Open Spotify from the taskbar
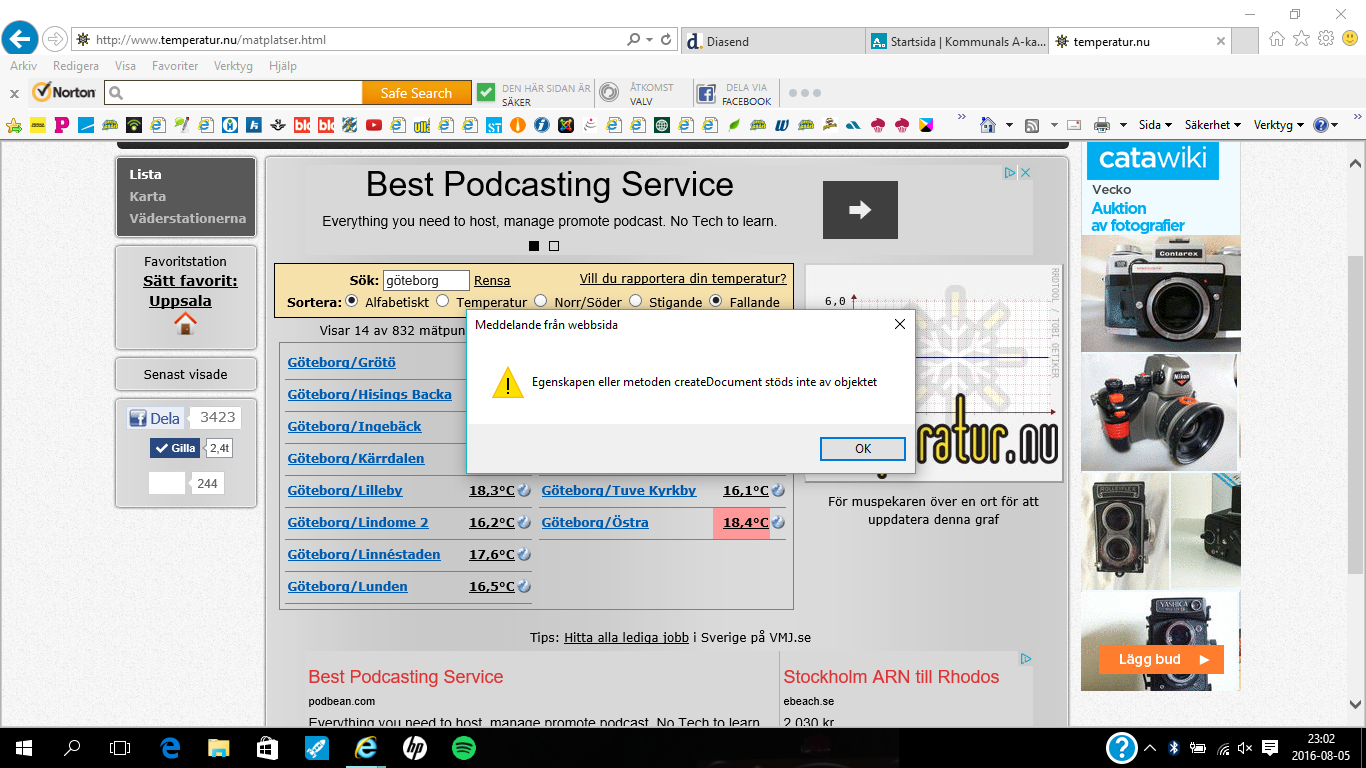The width and height of the screenshot is (1366, 768). pos(463,747)
